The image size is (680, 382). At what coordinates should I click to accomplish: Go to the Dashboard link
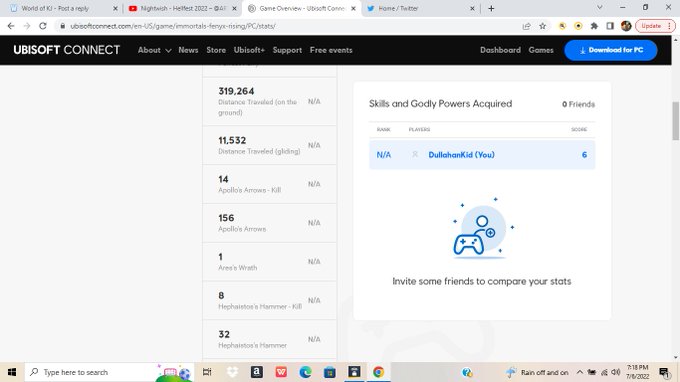click(x=500, y=50)
